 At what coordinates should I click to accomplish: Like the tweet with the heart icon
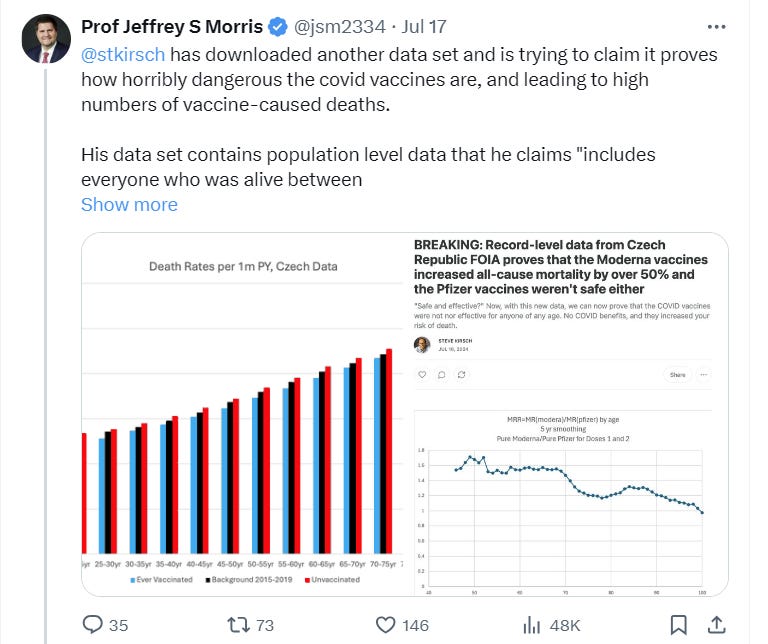[x=386, y=624]
